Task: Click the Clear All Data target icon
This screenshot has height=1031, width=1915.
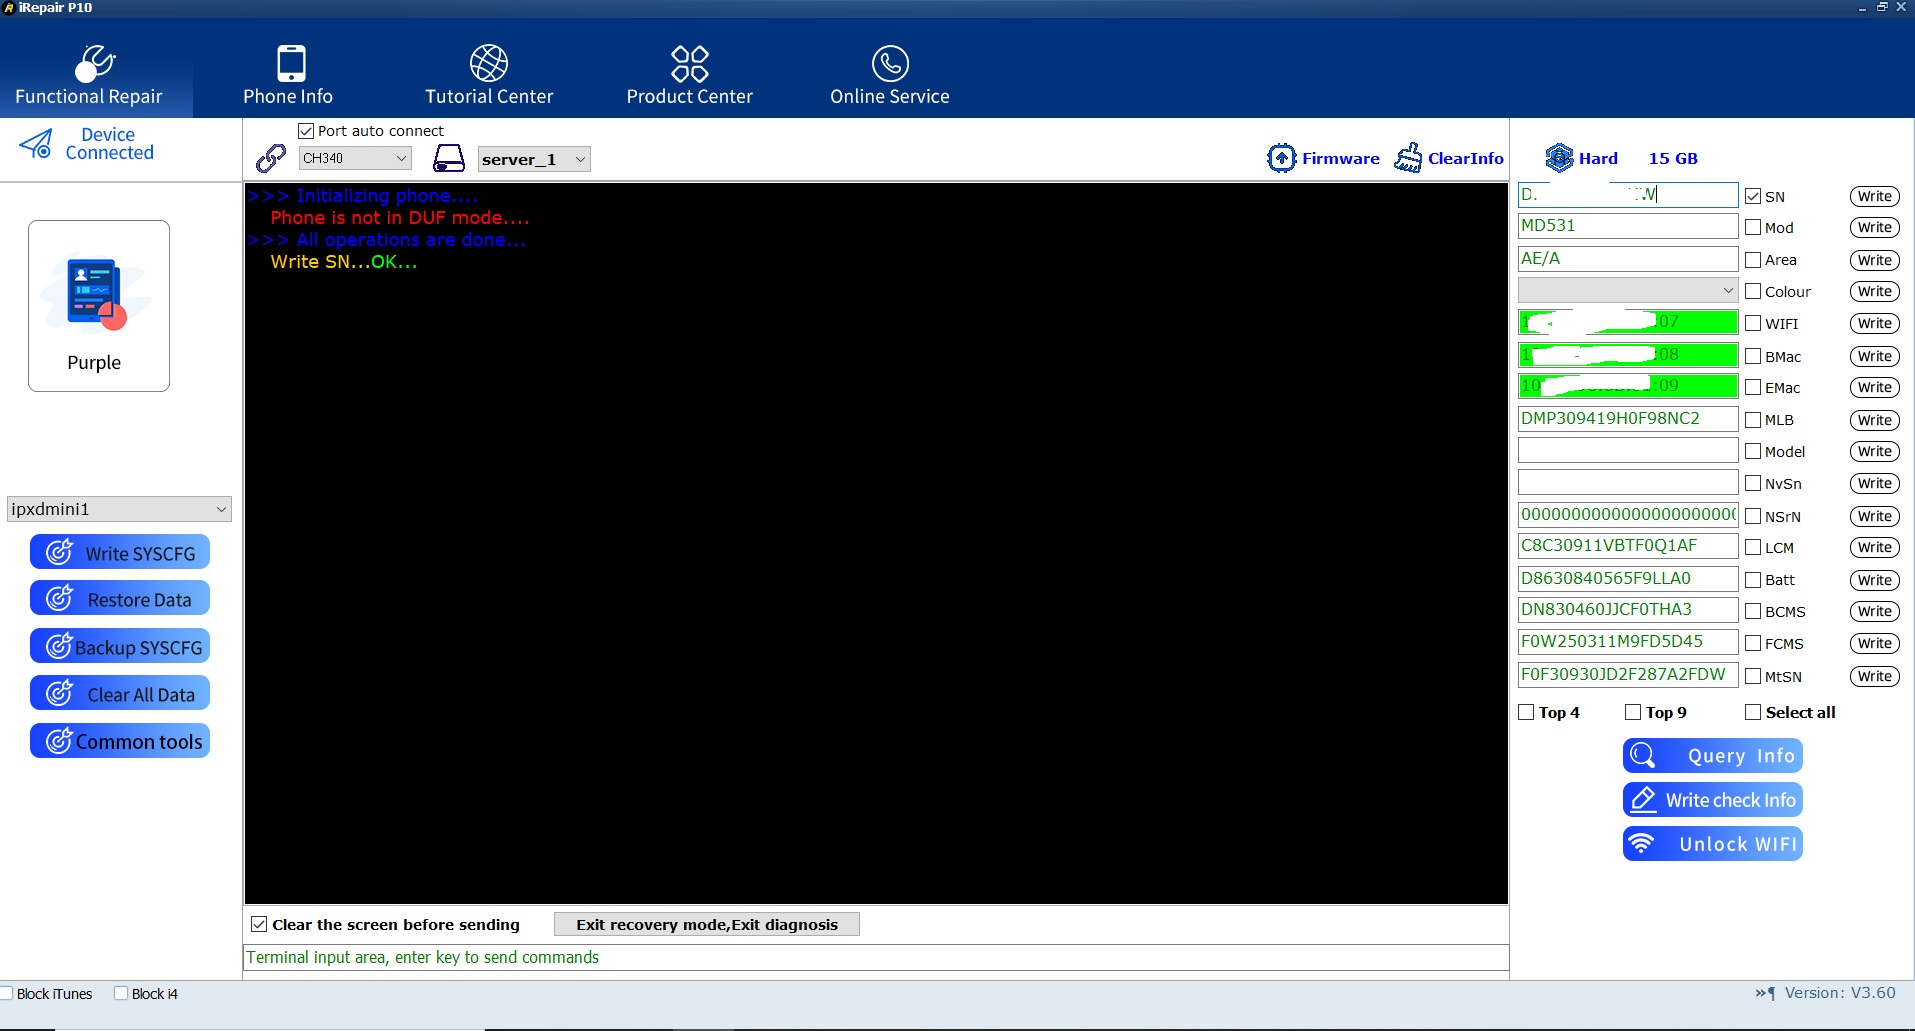Action: point(60,693)
